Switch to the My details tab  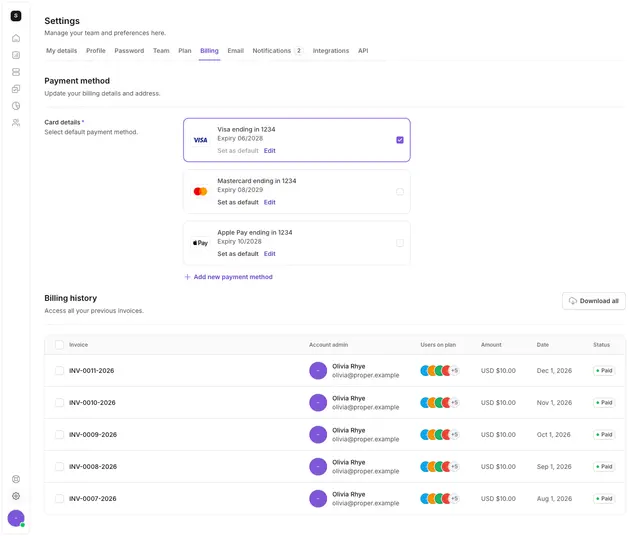62,51
